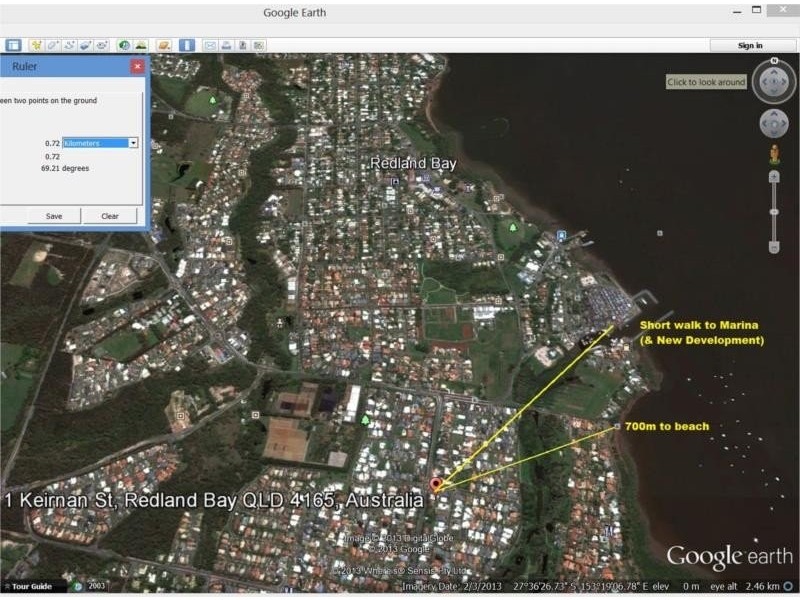Add a placemark with the pin tool

click(36, 45)
